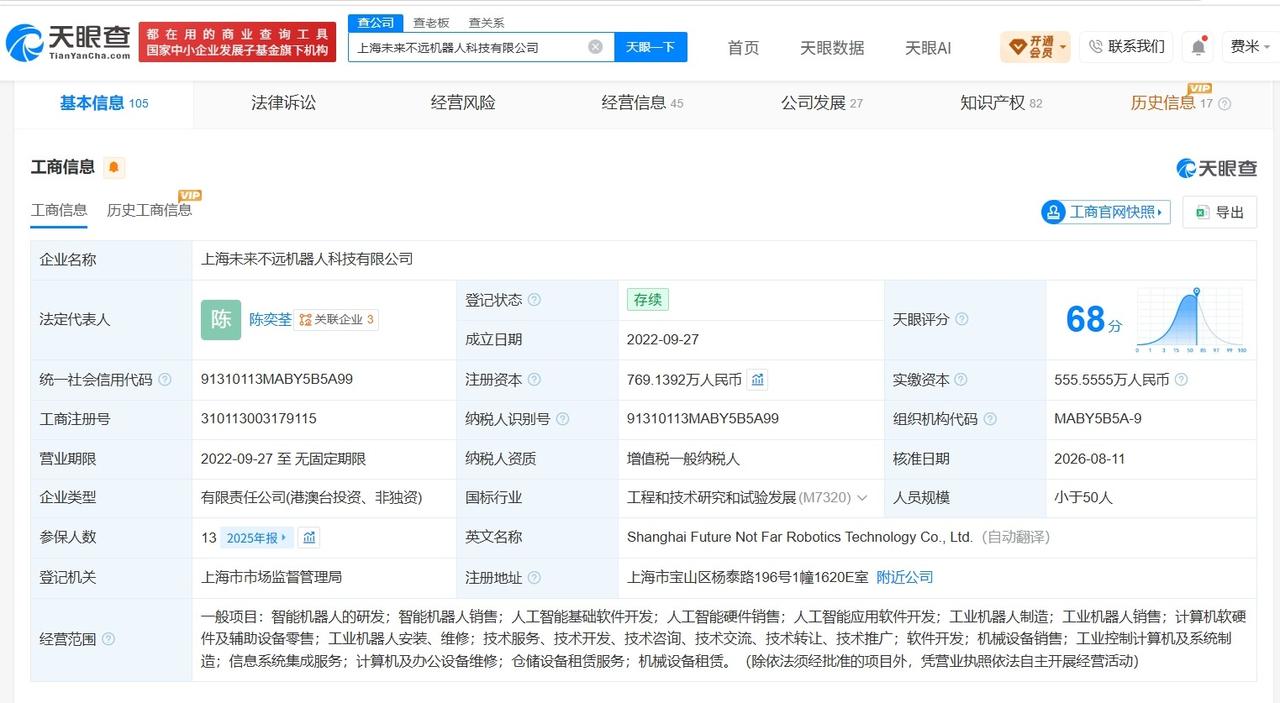
Task: Click establishment date 2022-09-27 under 成立日期
Action: click(x=663, y=340)
